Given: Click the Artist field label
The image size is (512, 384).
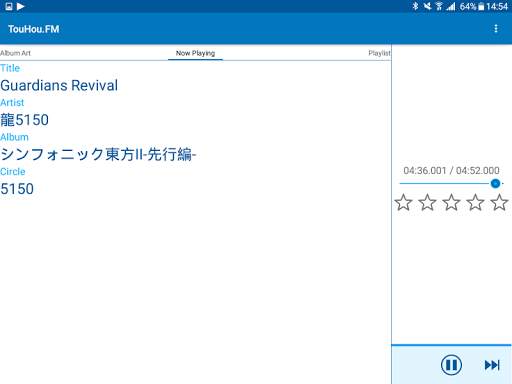Looking at the screenshot, I should [x=12, y=102].
